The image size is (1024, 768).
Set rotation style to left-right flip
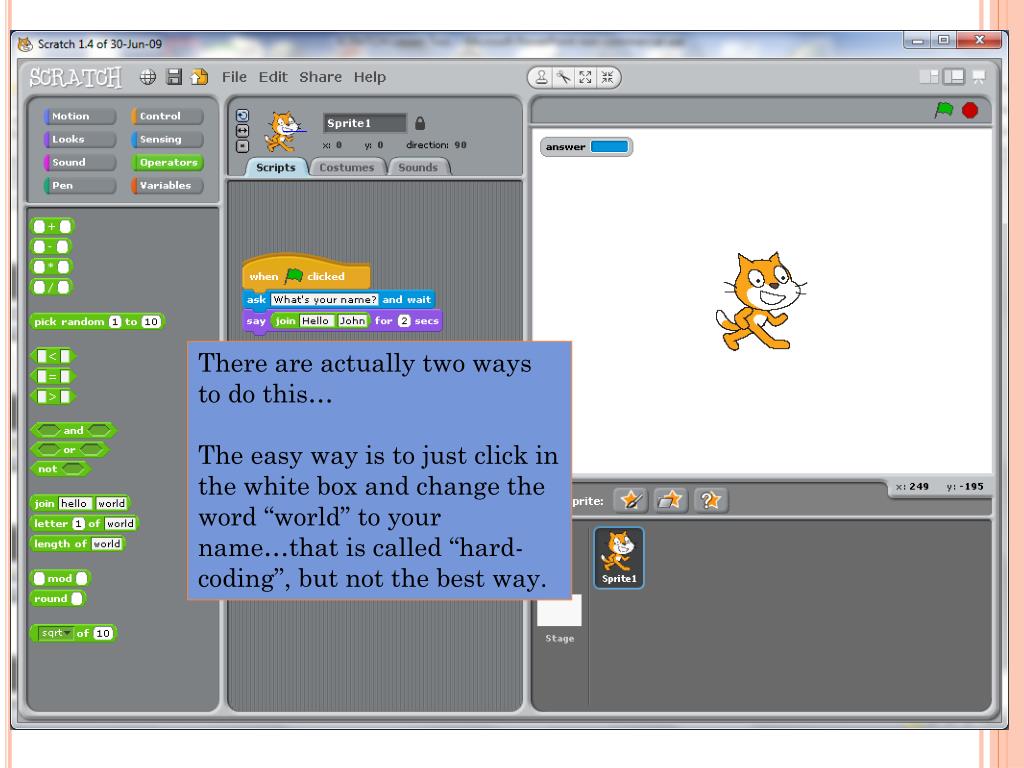pyautogui.click(x=242, y=131)
